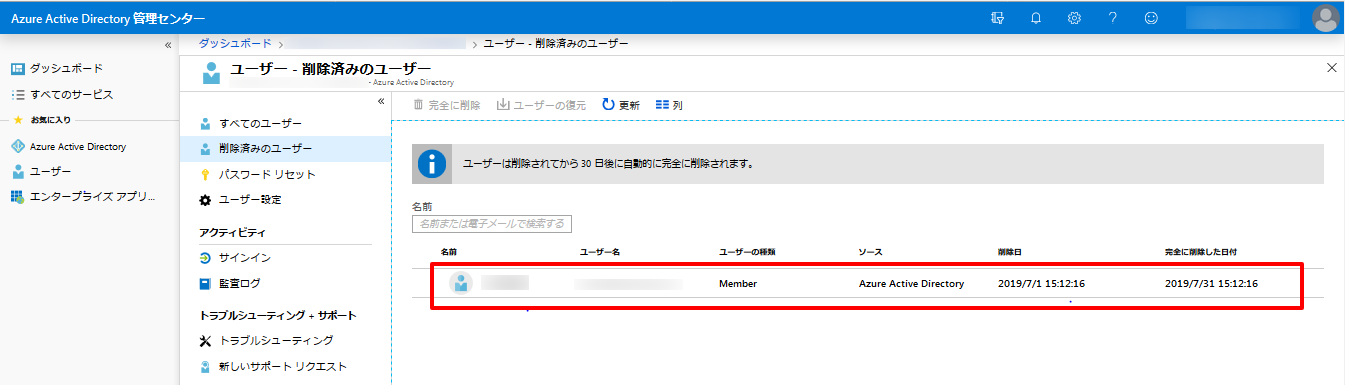This screenshot has width=1345, height=385.
Task: Click ユーザー - 削除済みのユーザー breadcrumb
Action: click(556, 44)
